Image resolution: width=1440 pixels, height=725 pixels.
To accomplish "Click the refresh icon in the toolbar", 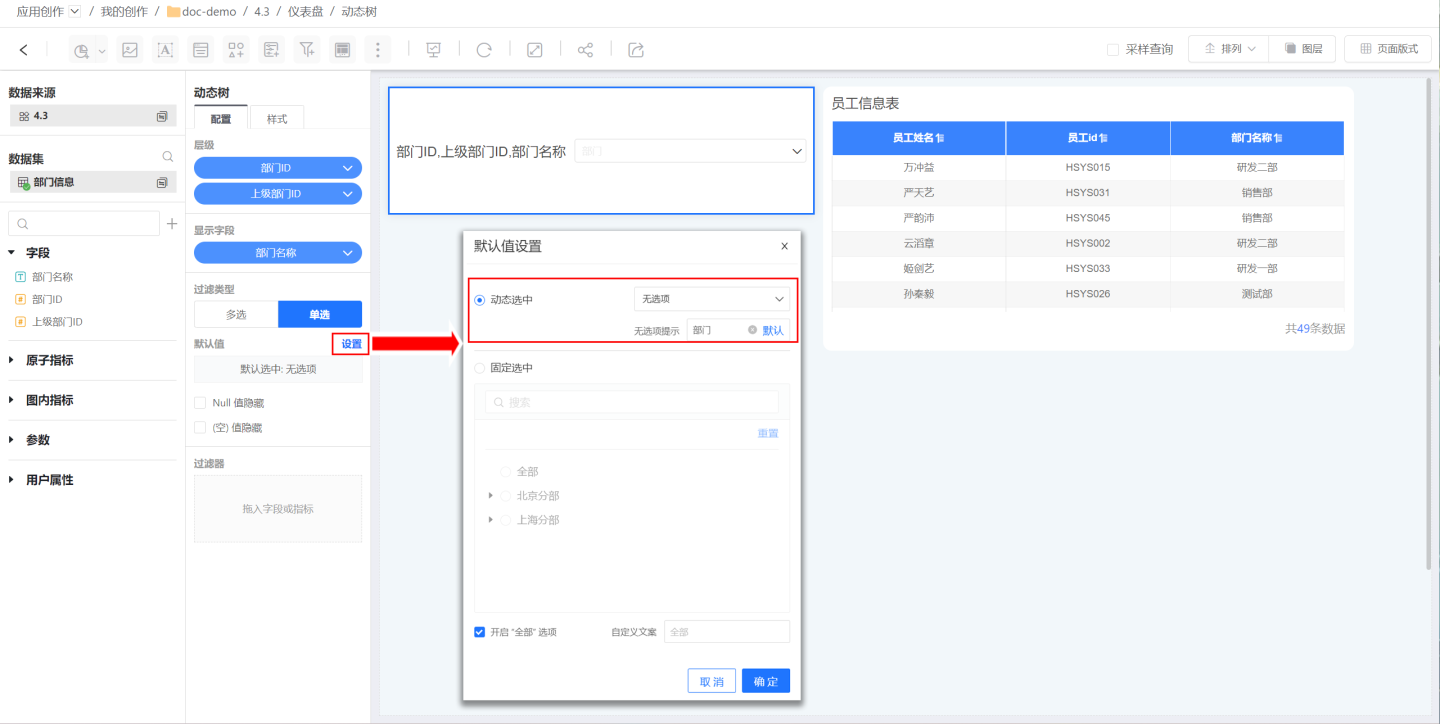I will 484,50.
